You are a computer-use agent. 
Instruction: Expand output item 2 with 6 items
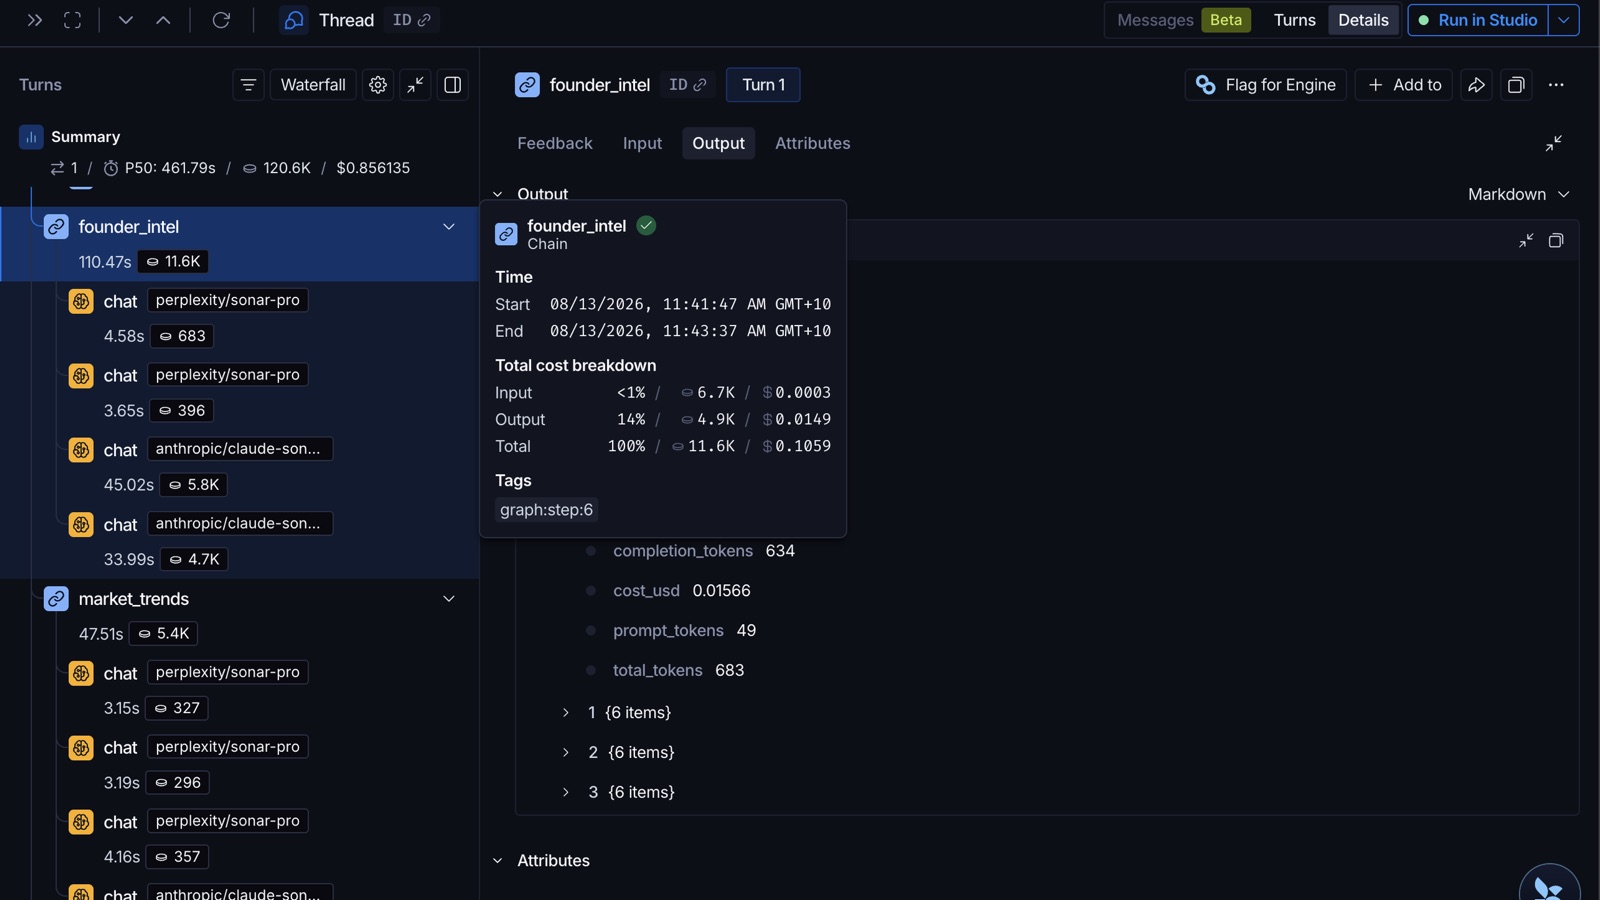566,752
